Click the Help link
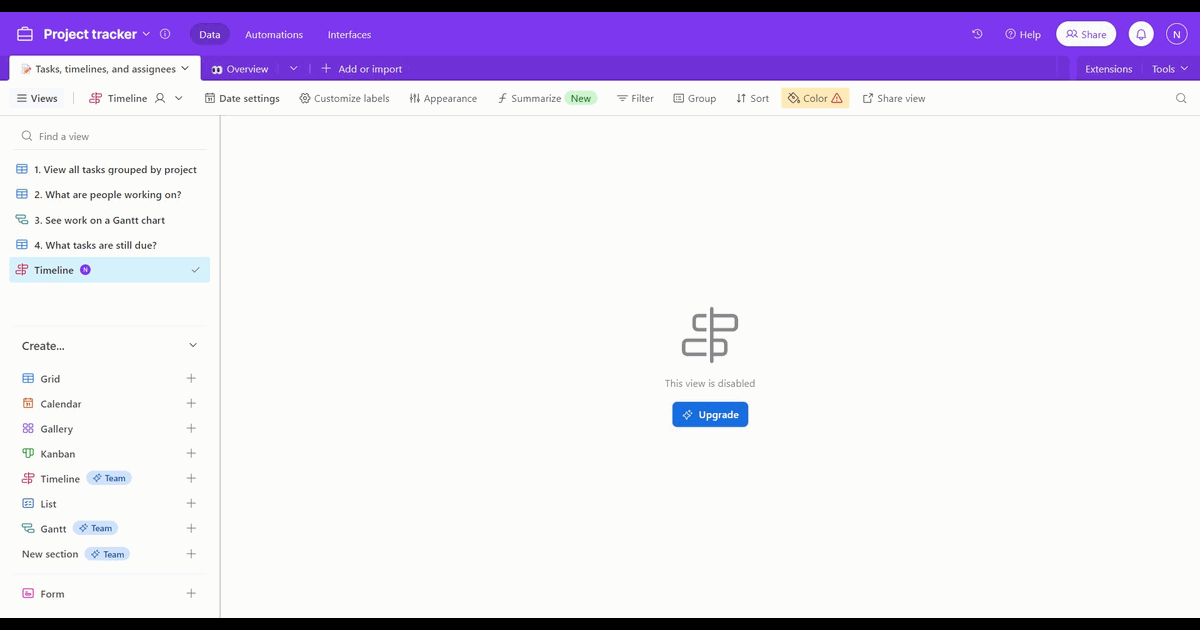Screen dimensions: 1200x630 click(x=1023, y=34)
